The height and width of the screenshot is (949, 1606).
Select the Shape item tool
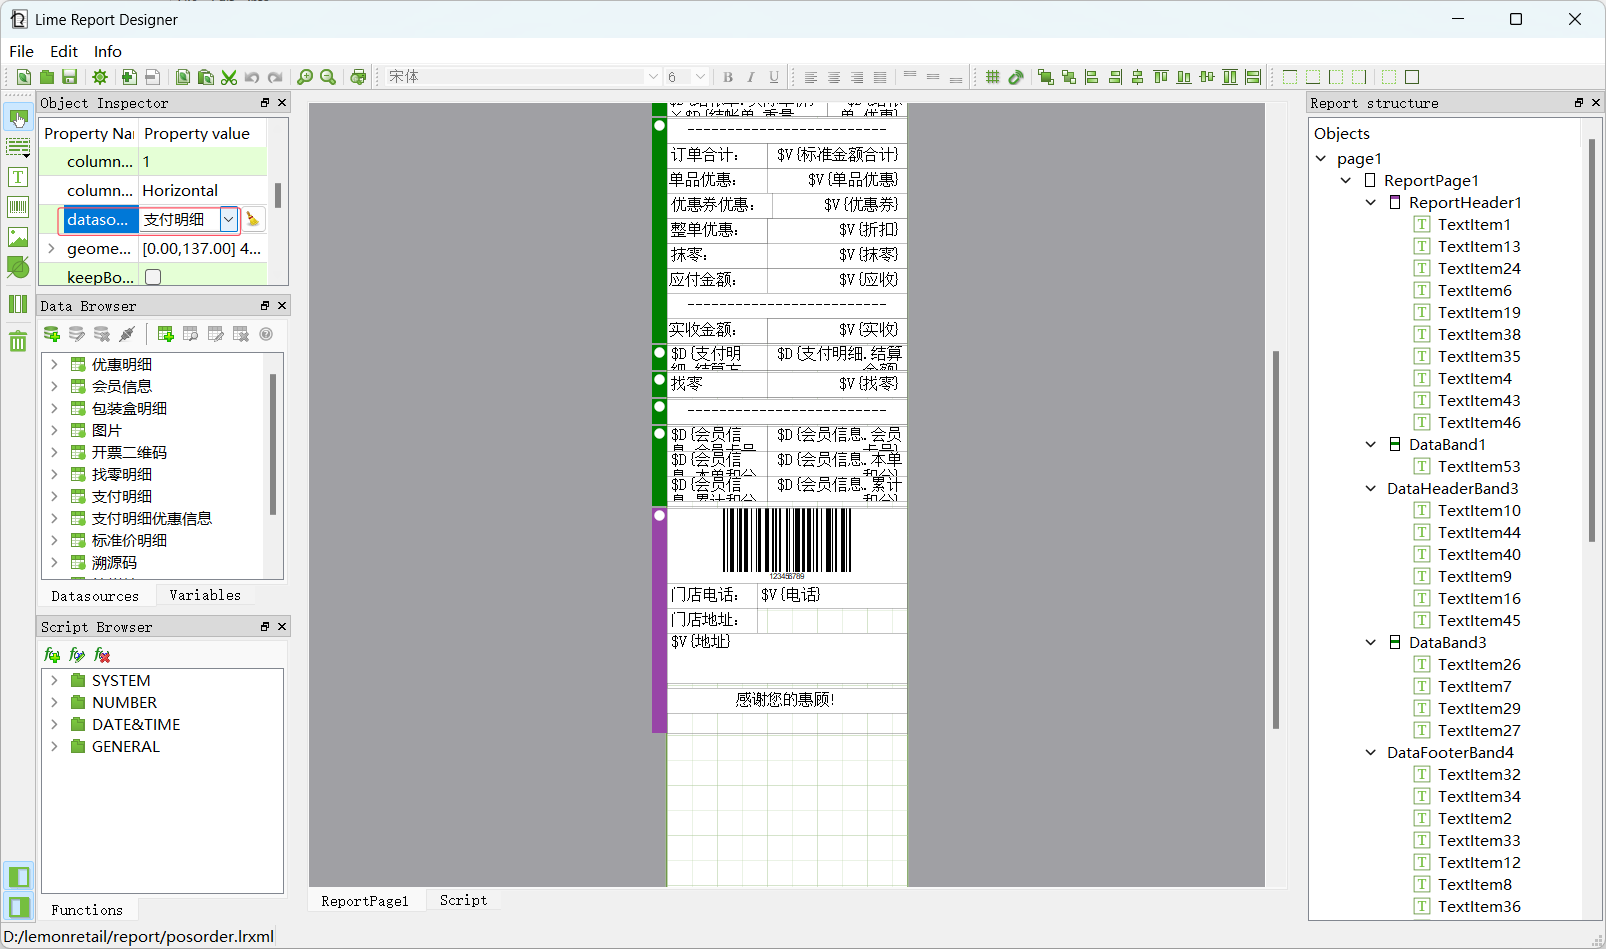coord(18,267)
